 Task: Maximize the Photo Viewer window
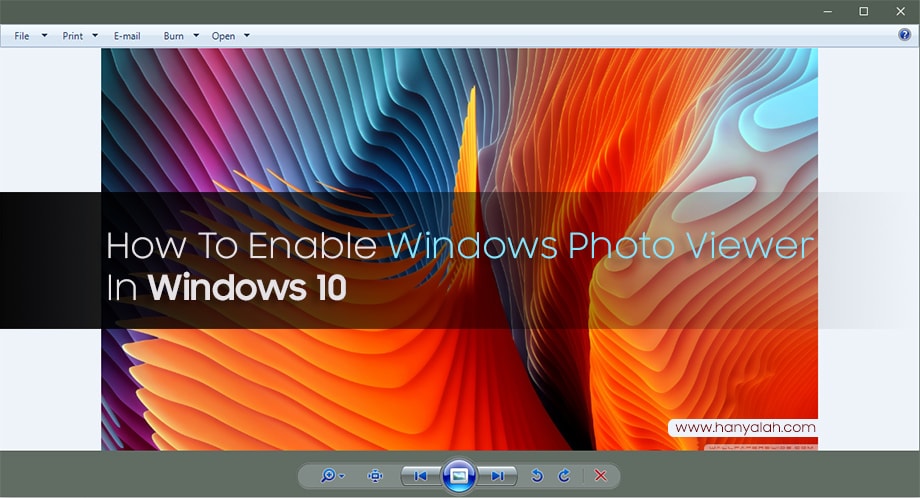(x=864, y=11)
